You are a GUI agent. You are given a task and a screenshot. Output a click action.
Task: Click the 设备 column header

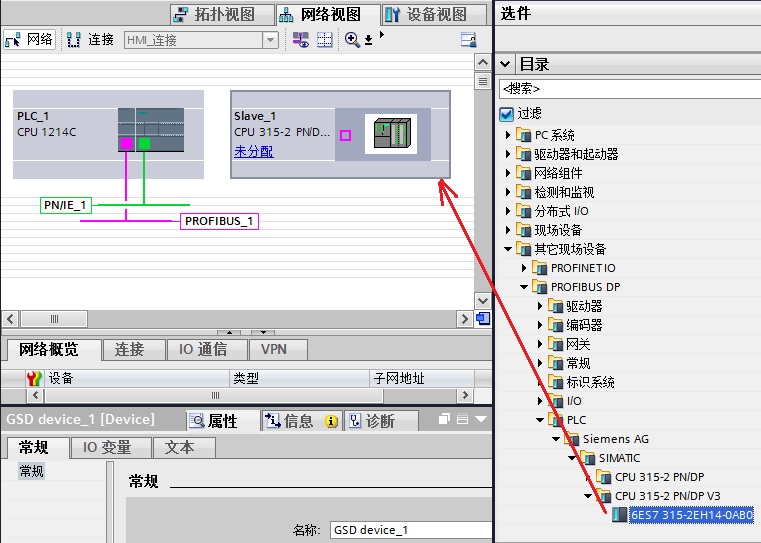coord(136,378)
